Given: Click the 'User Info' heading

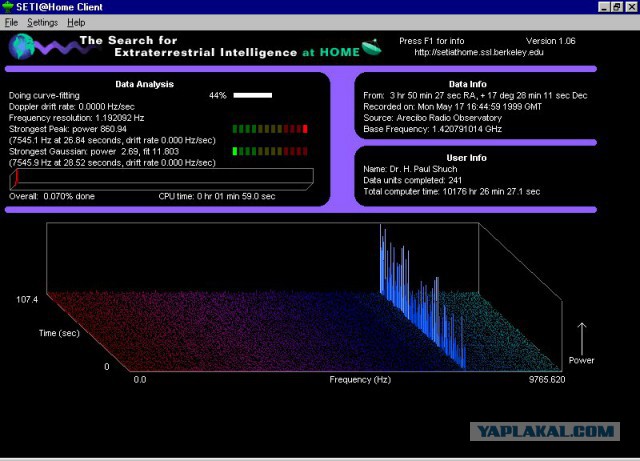Looking at the screenshot, I should pos(466,158).
